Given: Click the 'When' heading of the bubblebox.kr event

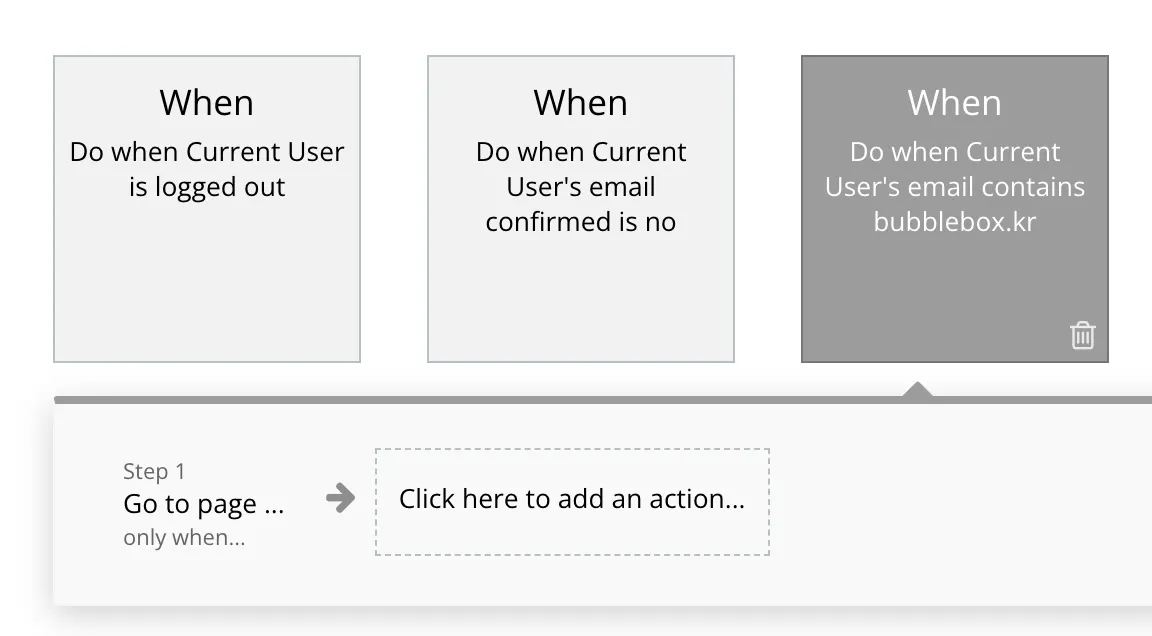Looking at the screenshot, I should point(955,103).
